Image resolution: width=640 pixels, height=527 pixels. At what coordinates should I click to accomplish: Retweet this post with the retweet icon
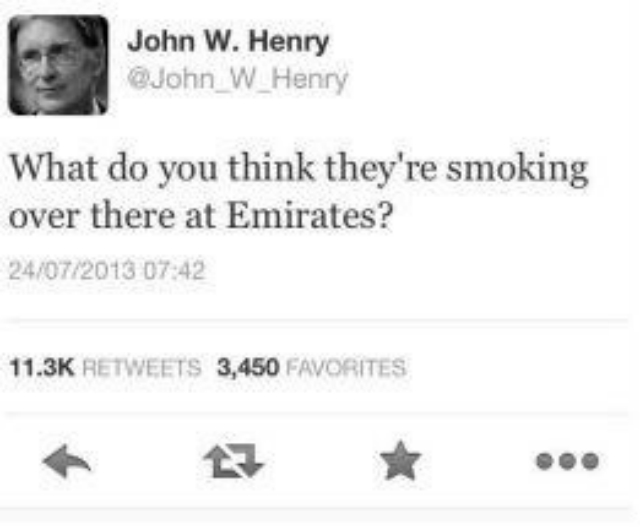coord(234,461)
